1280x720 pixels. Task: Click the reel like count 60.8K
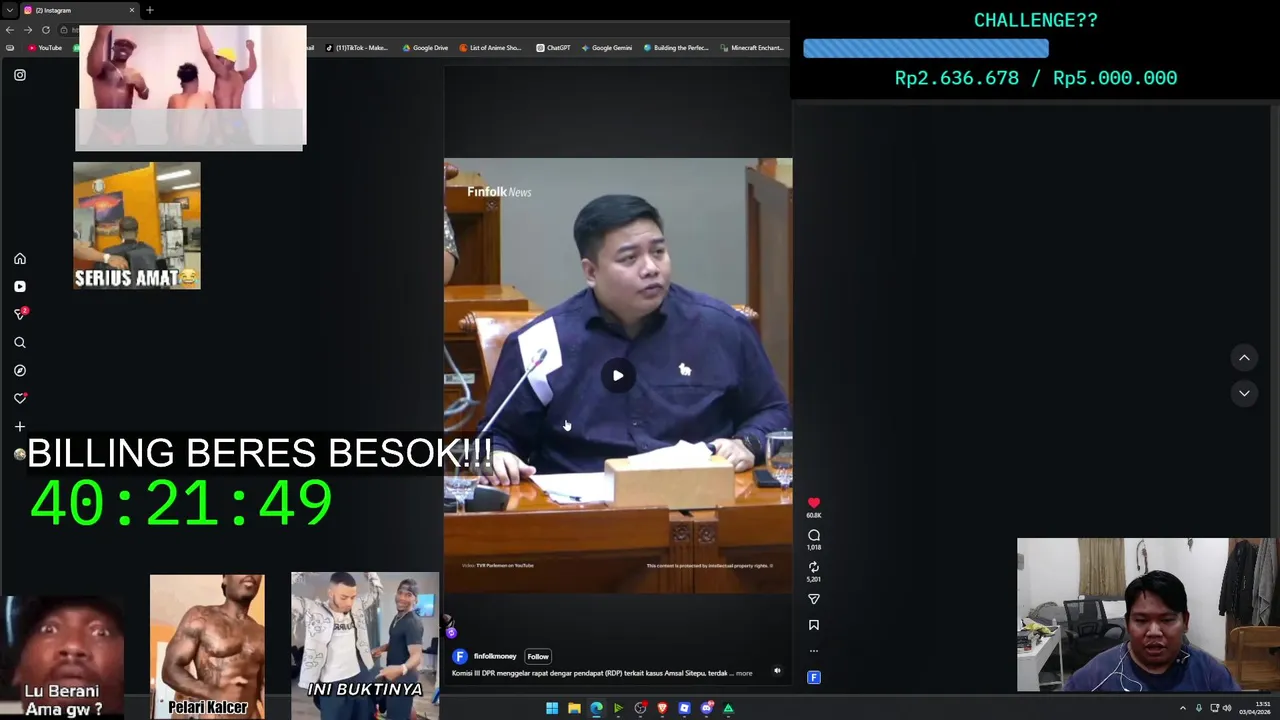[814, 516]
